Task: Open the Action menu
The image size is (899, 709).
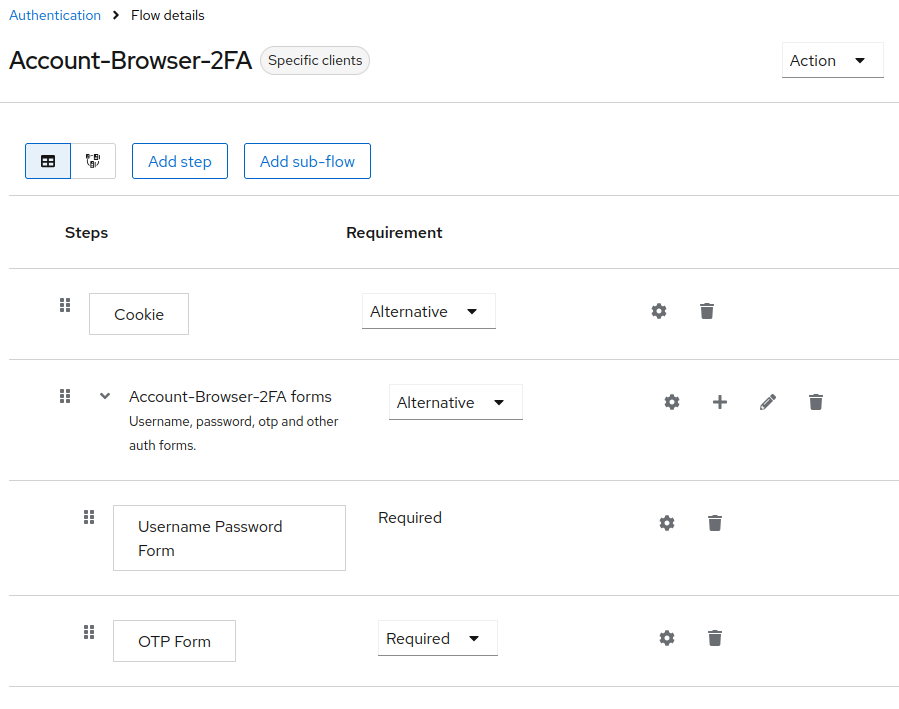Action: (x=832, y=60)
